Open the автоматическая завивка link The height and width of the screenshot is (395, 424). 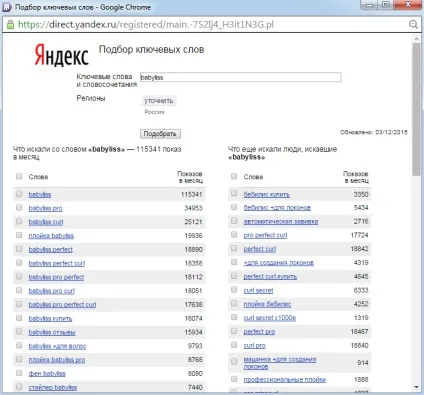[281, 222]
